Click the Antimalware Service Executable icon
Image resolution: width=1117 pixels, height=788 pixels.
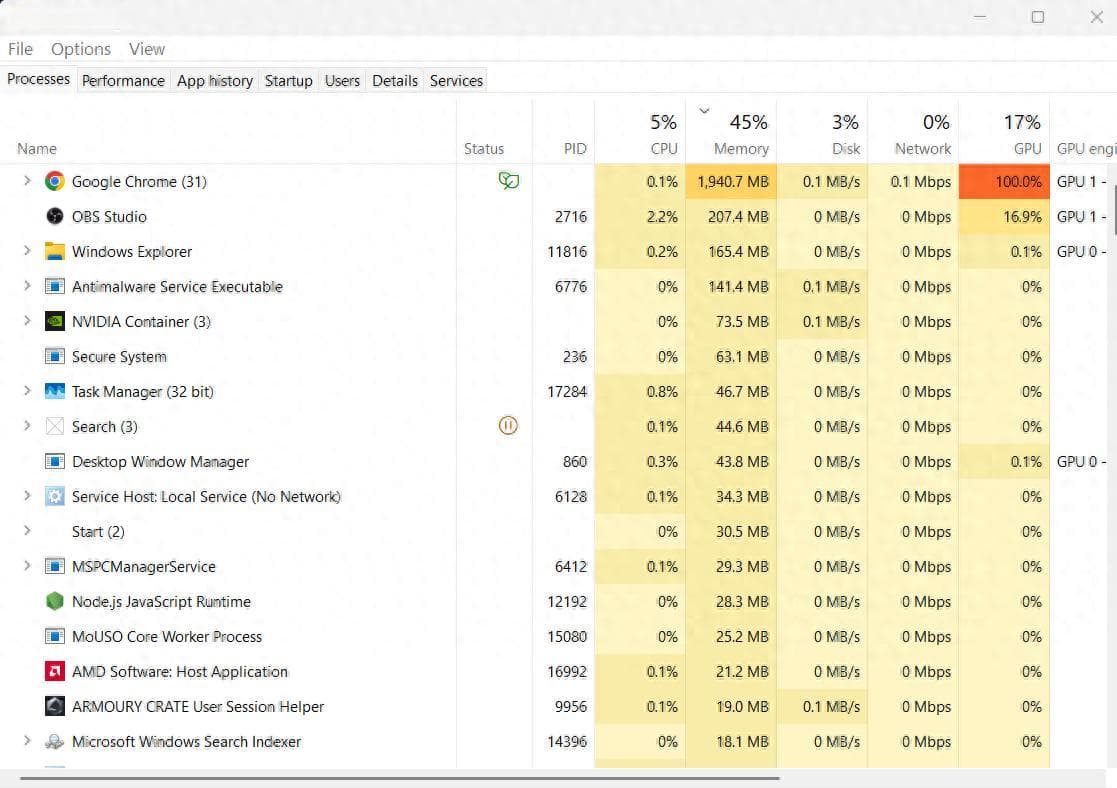tap(55, 286)
